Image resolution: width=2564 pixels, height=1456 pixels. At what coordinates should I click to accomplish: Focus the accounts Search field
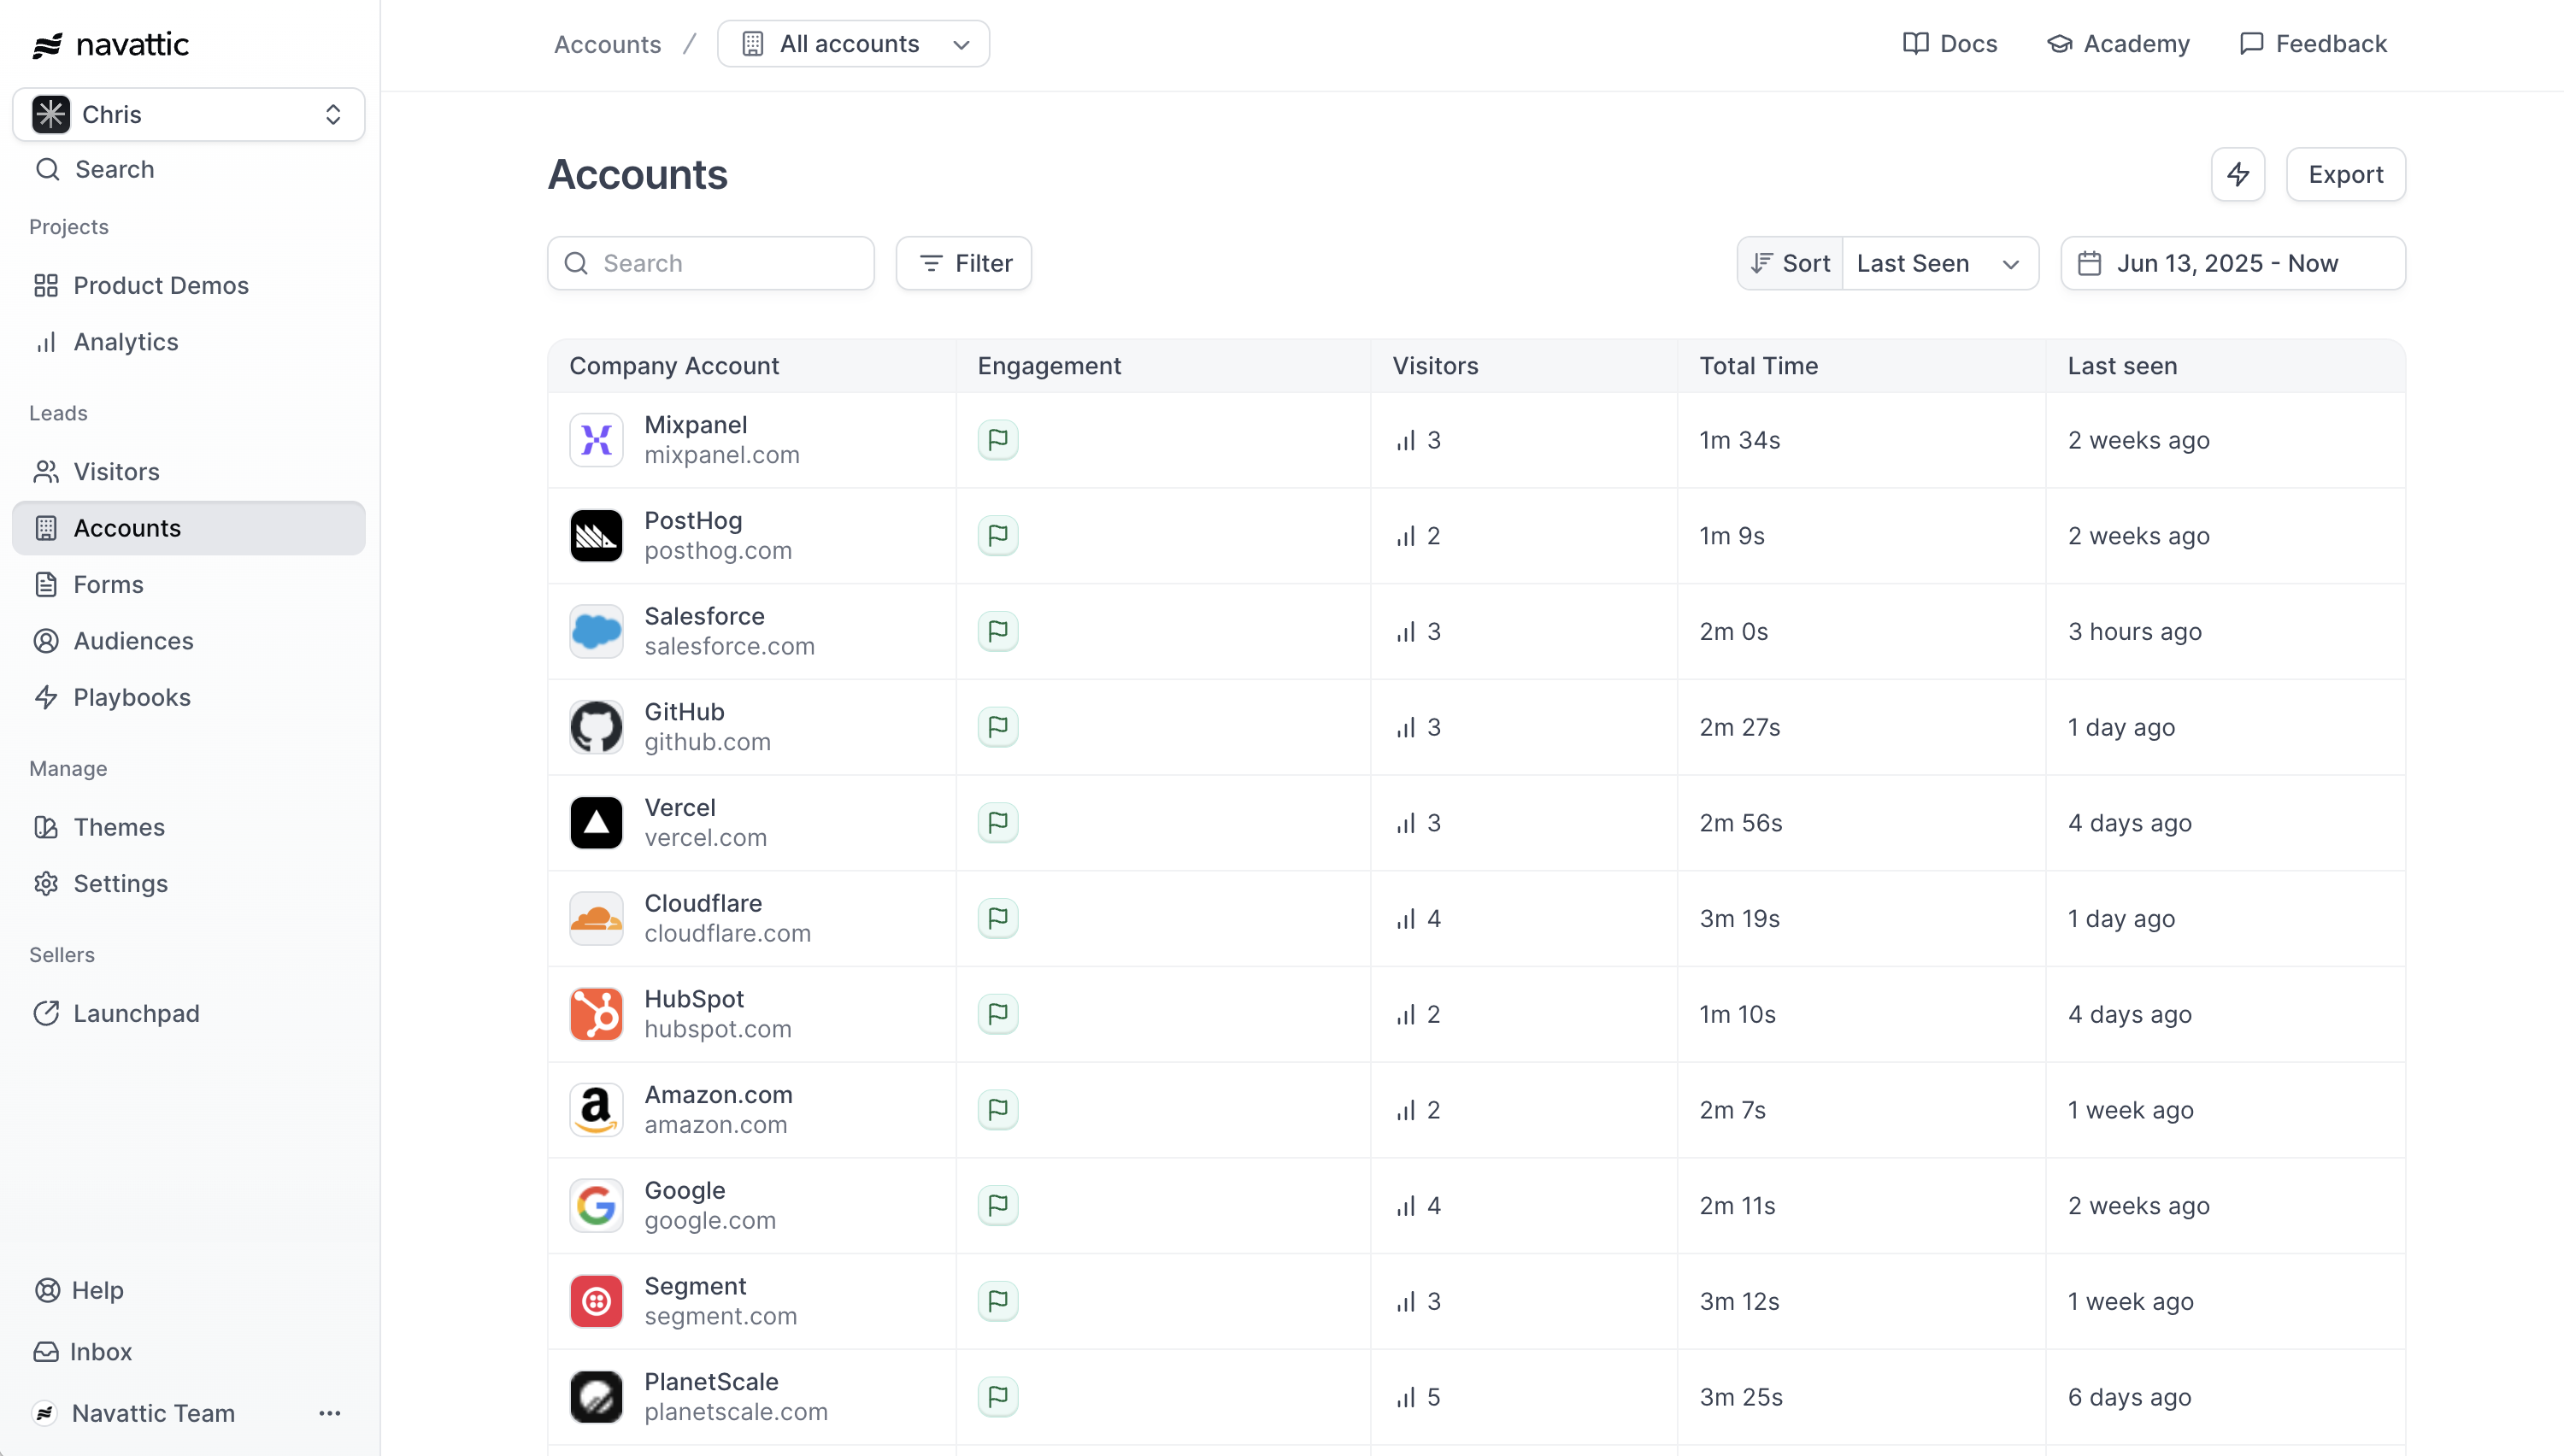coord(711,264)
